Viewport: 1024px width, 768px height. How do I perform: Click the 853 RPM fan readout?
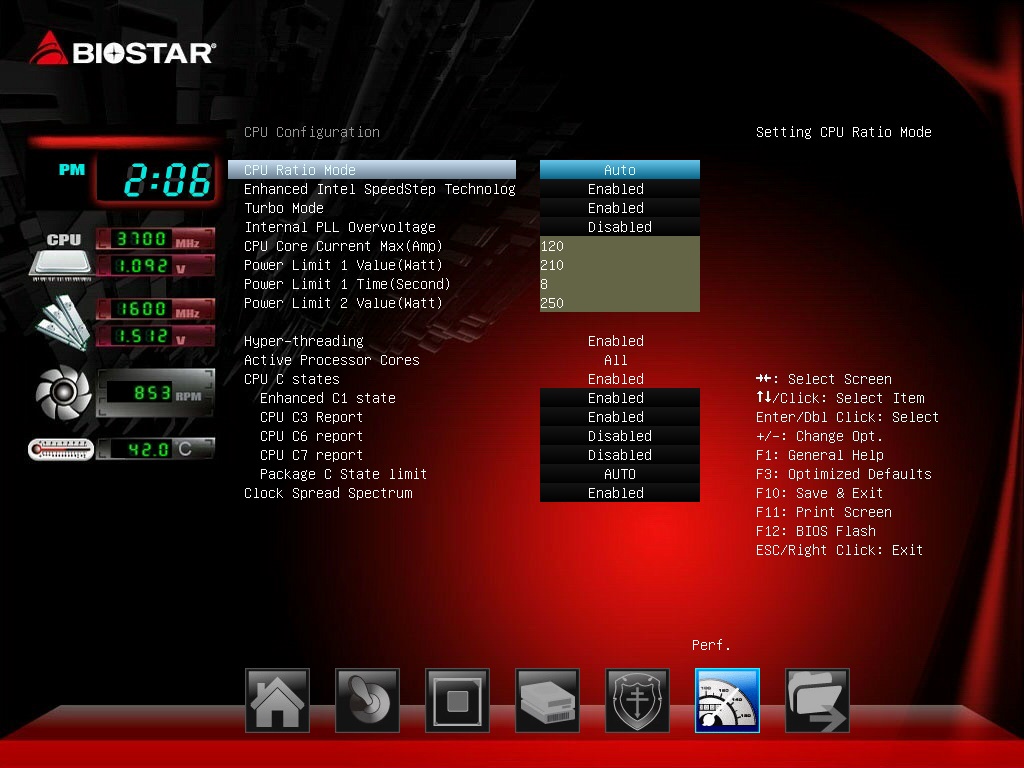(x=155, y=392)
